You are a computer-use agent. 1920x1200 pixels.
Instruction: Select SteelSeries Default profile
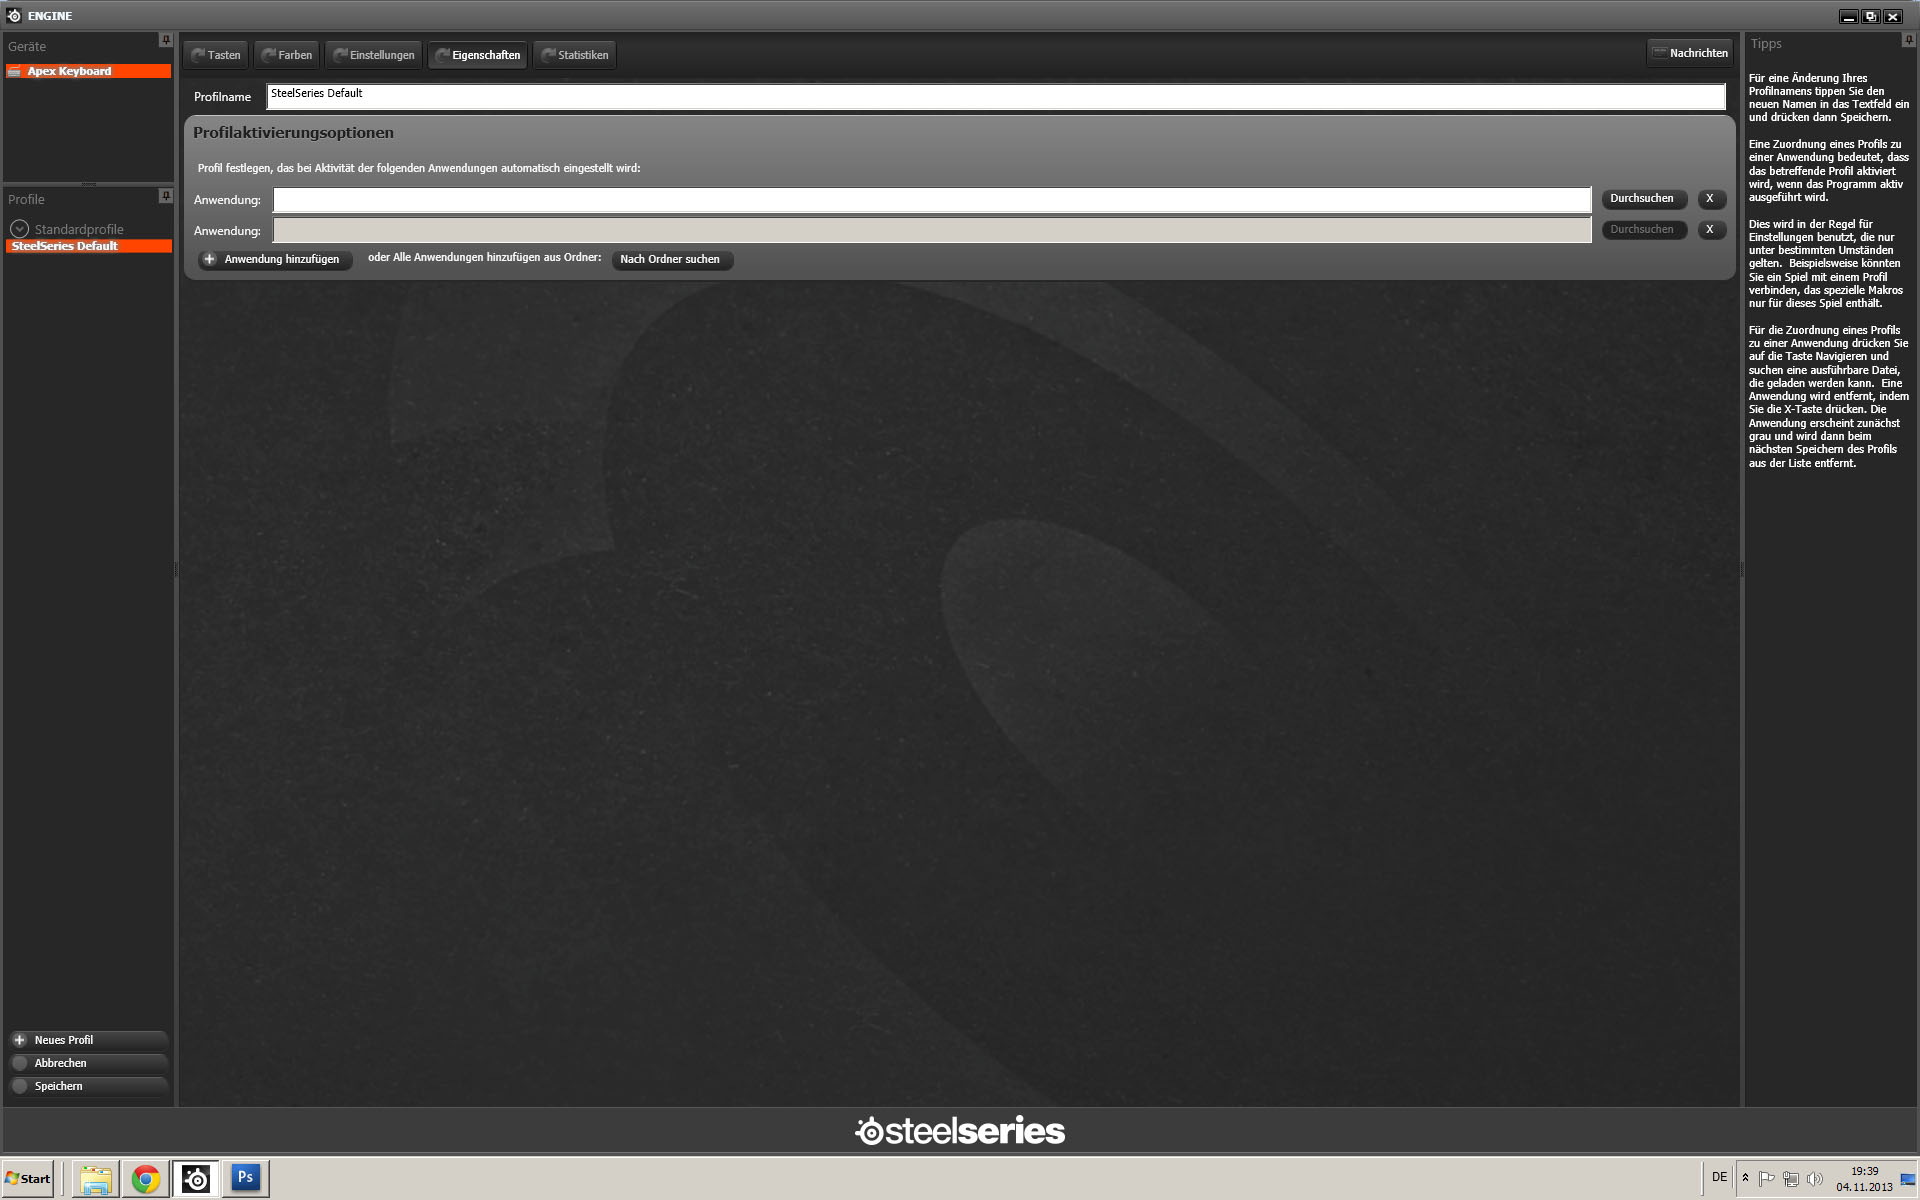coord(88,246)
